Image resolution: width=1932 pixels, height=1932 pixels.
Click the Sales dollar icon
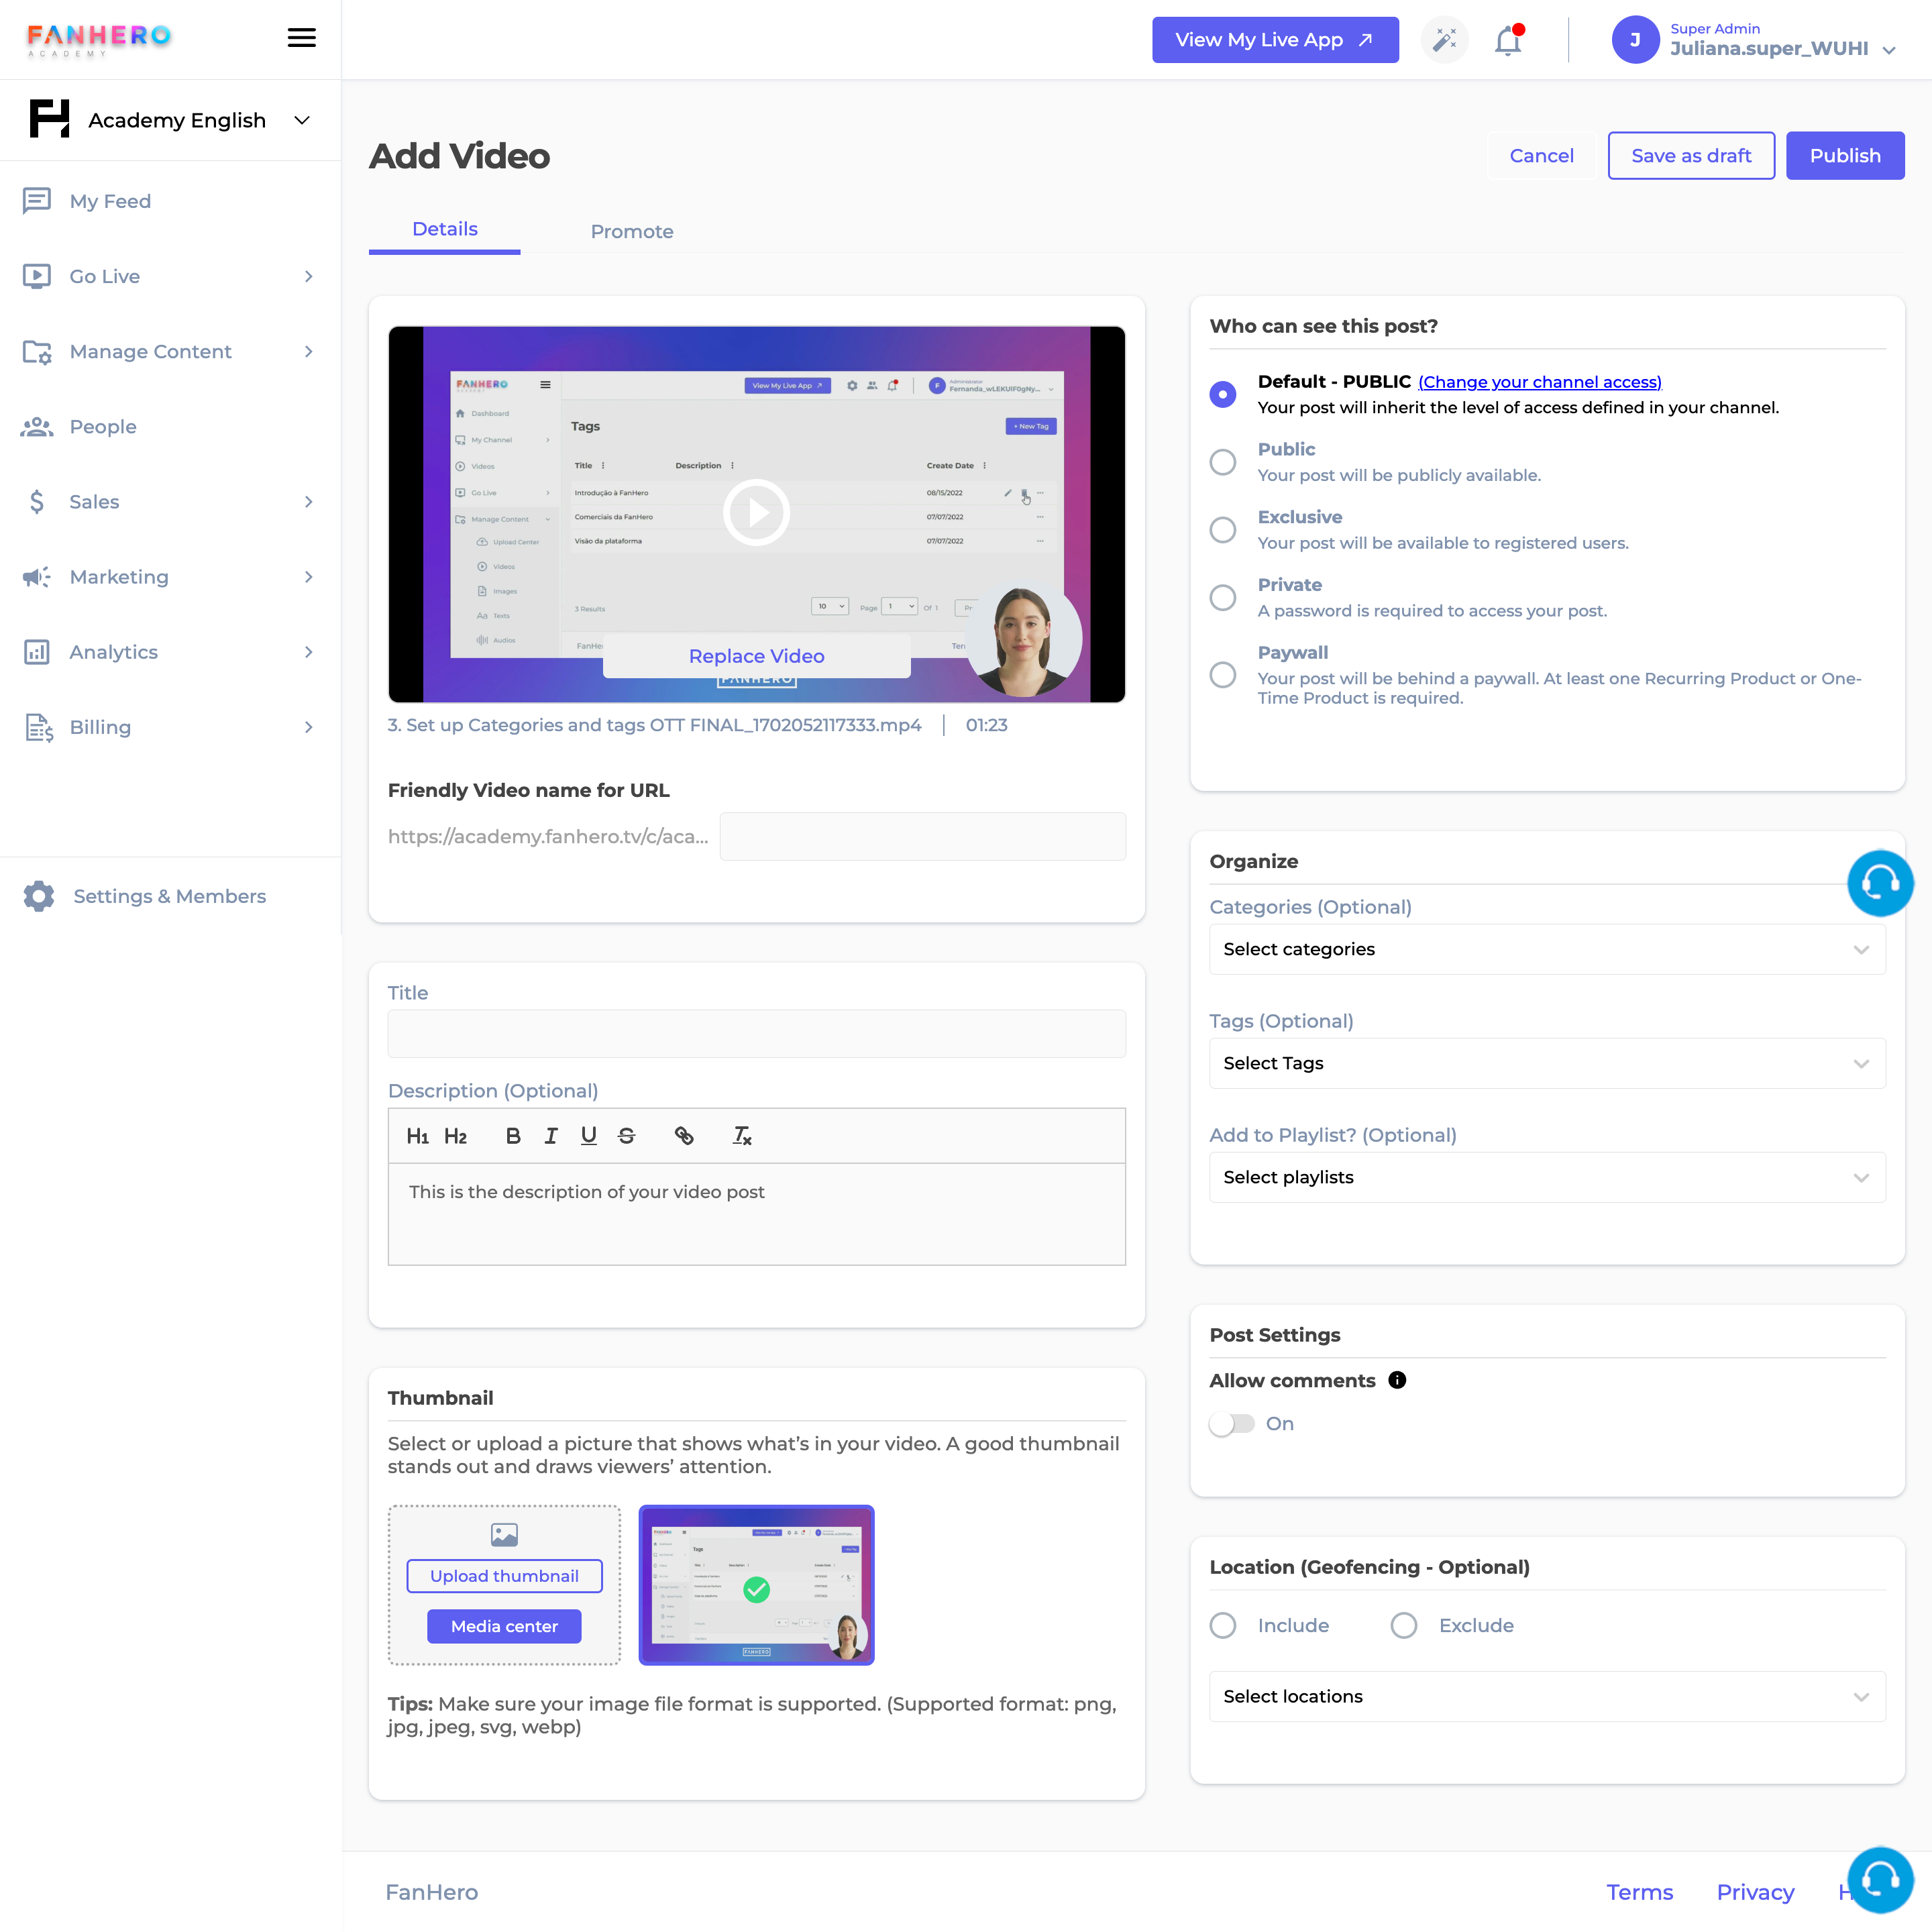click(x=37, y=502)
